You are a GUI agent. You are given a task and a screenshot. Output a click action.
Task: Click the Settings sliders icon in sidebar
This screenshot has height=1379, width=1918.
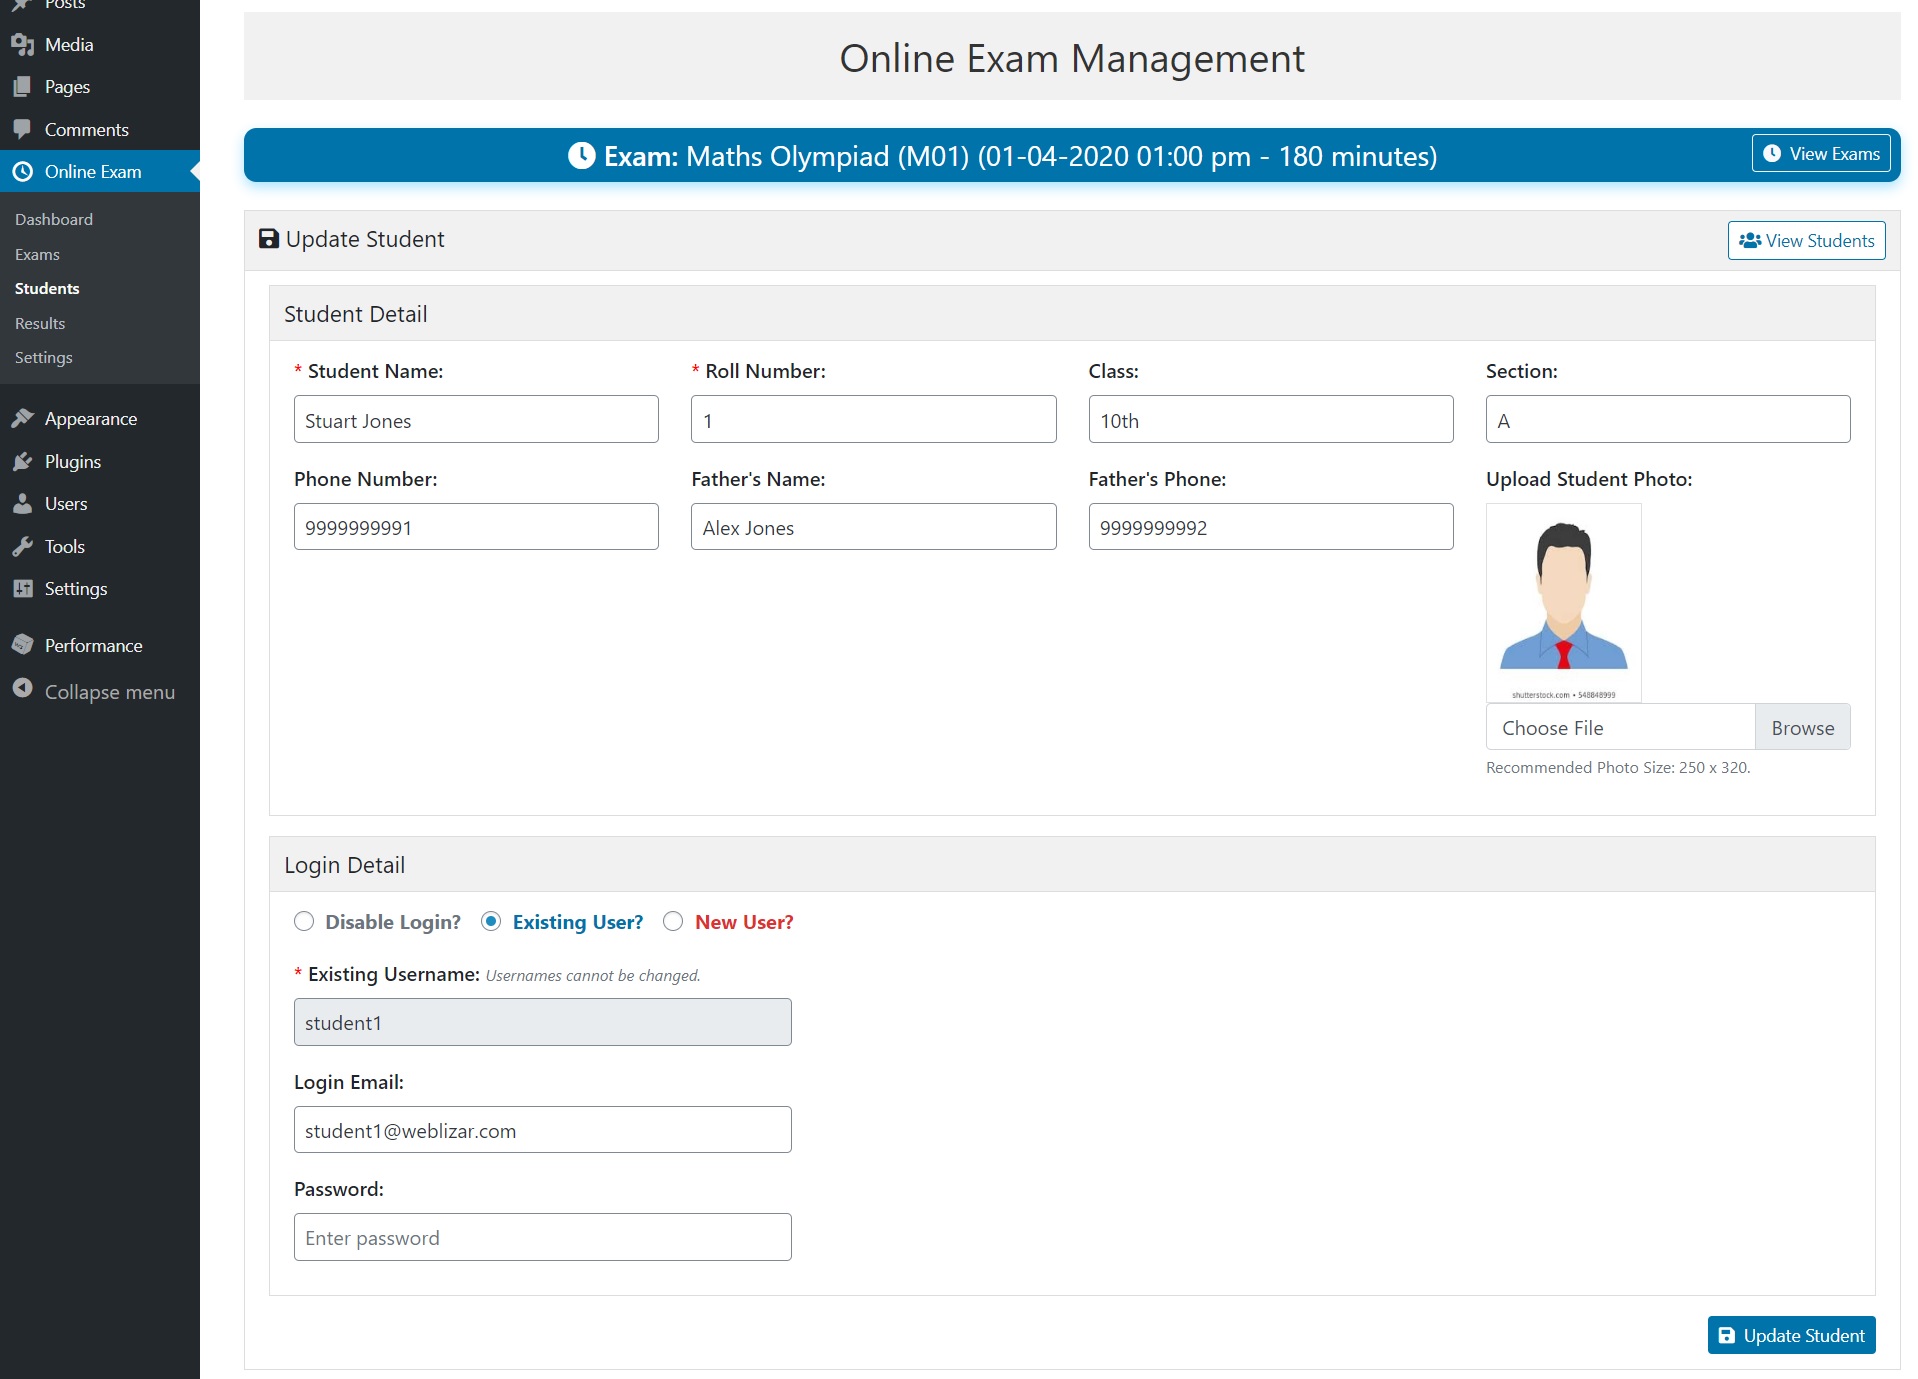point(22,589)
